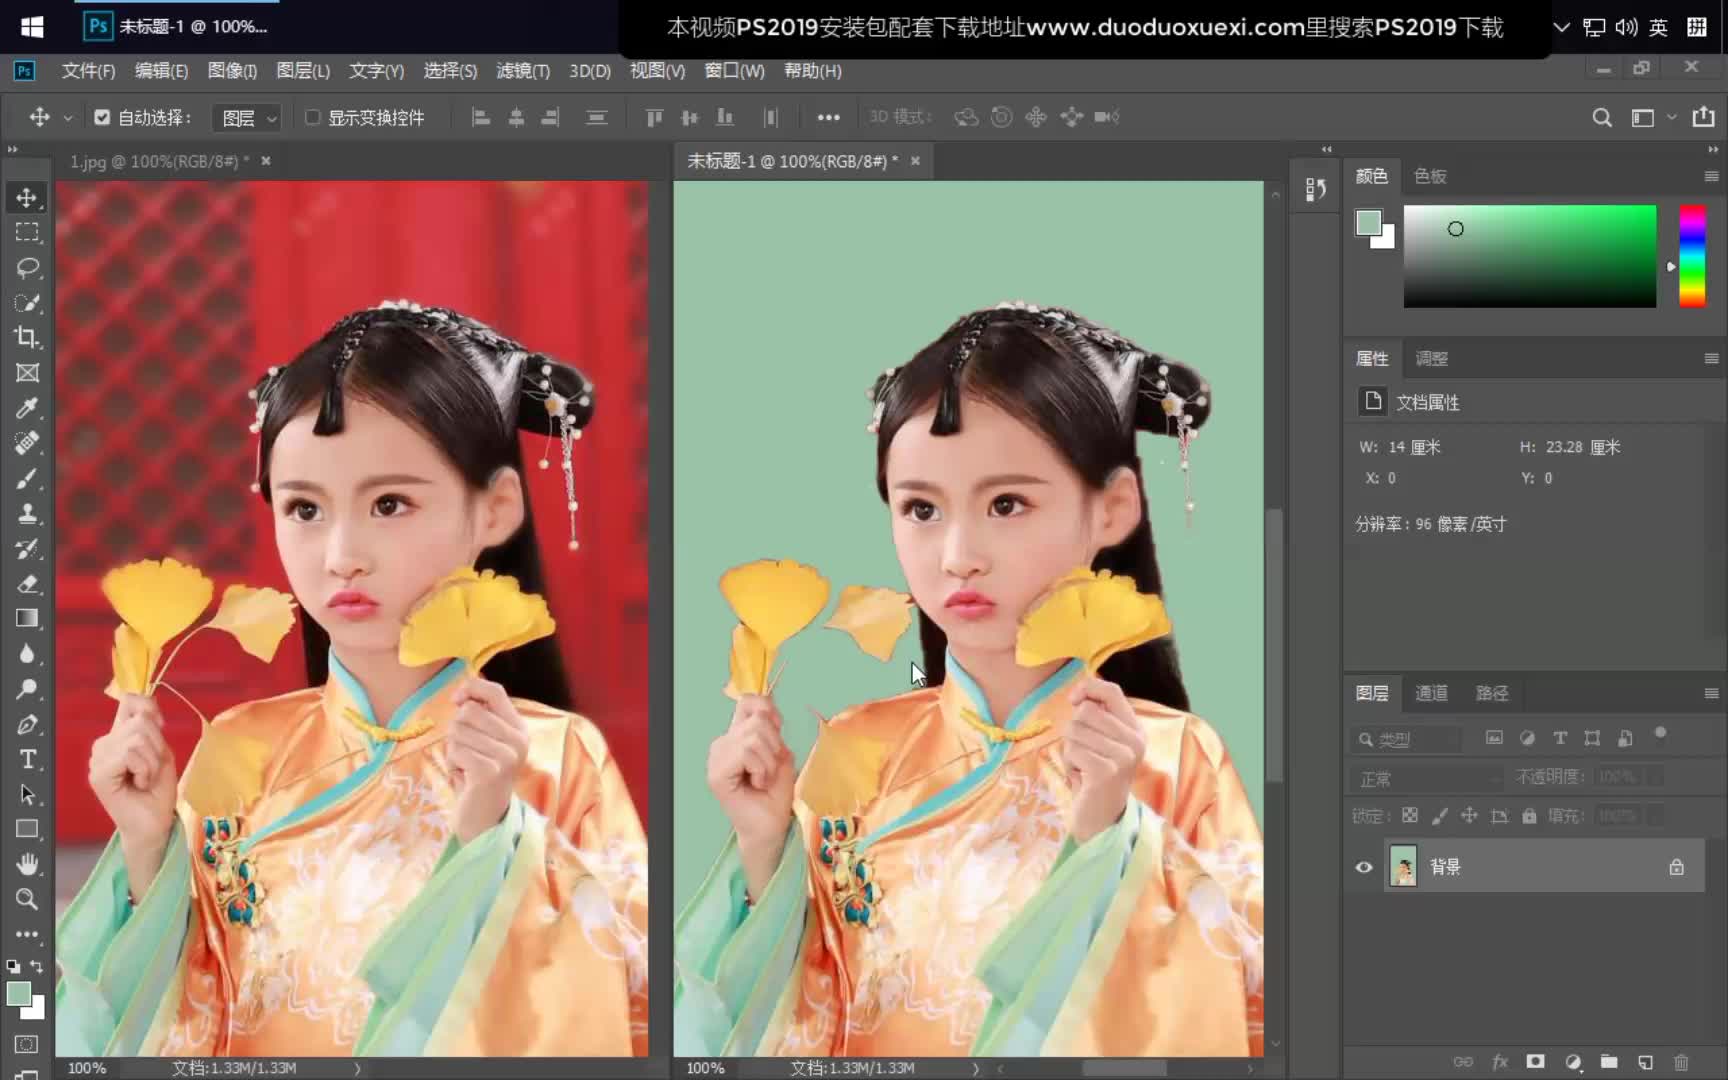Screen dimensions: 1728x1080
Task: Toggle pixel layer filter
Action: point(1494,738)
